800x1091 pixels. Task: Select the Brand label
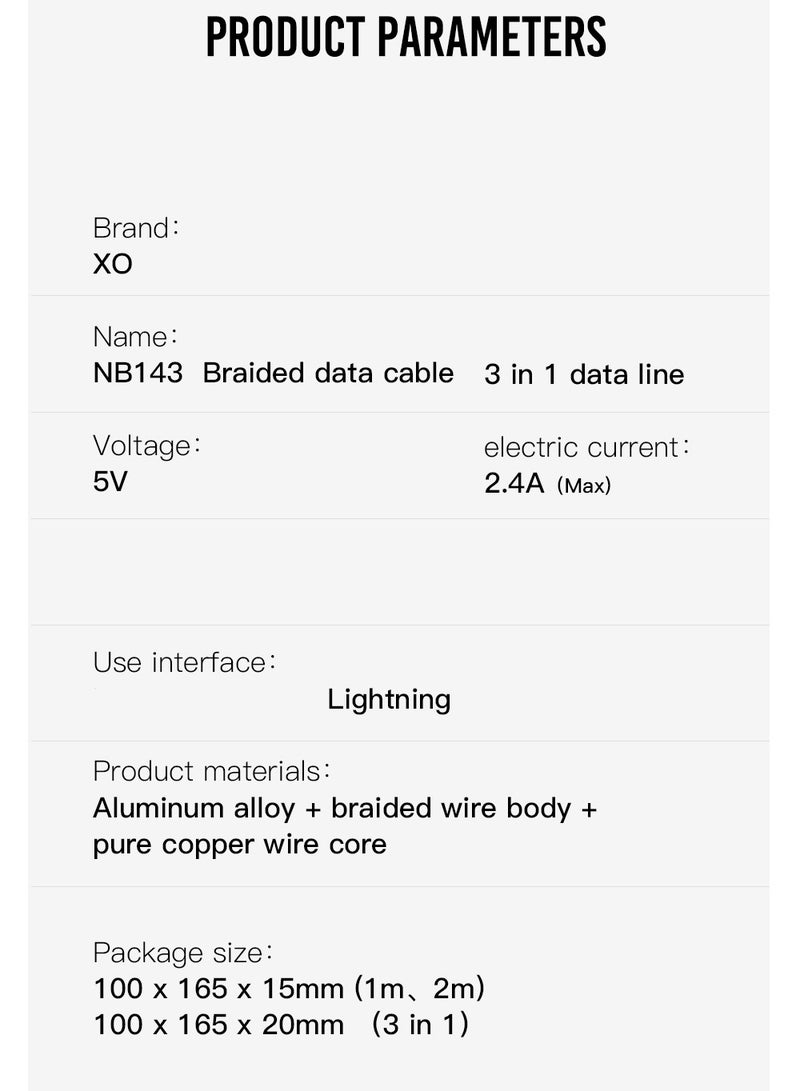(x=136, y=228)
